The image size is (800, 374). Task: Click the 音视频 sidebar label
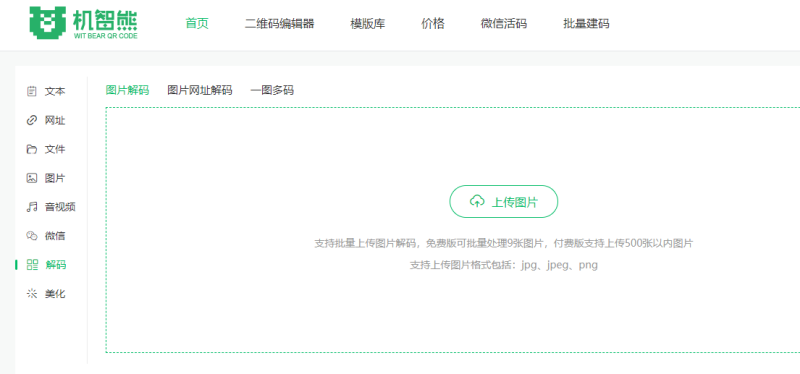pos(60,207)
